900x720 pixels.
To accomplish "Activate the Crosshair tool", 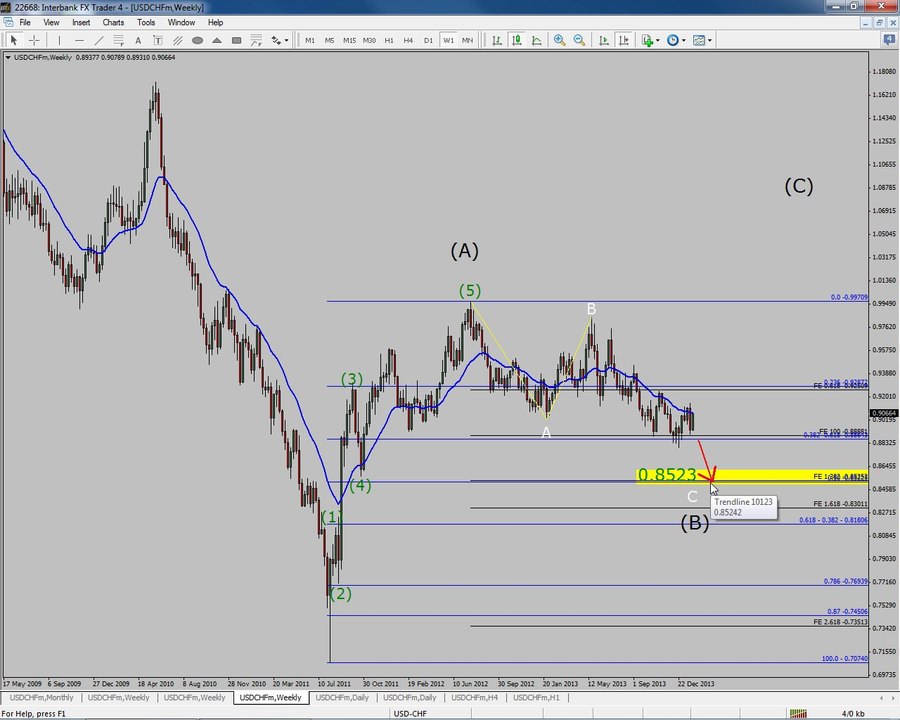I will tap(34, 40).
